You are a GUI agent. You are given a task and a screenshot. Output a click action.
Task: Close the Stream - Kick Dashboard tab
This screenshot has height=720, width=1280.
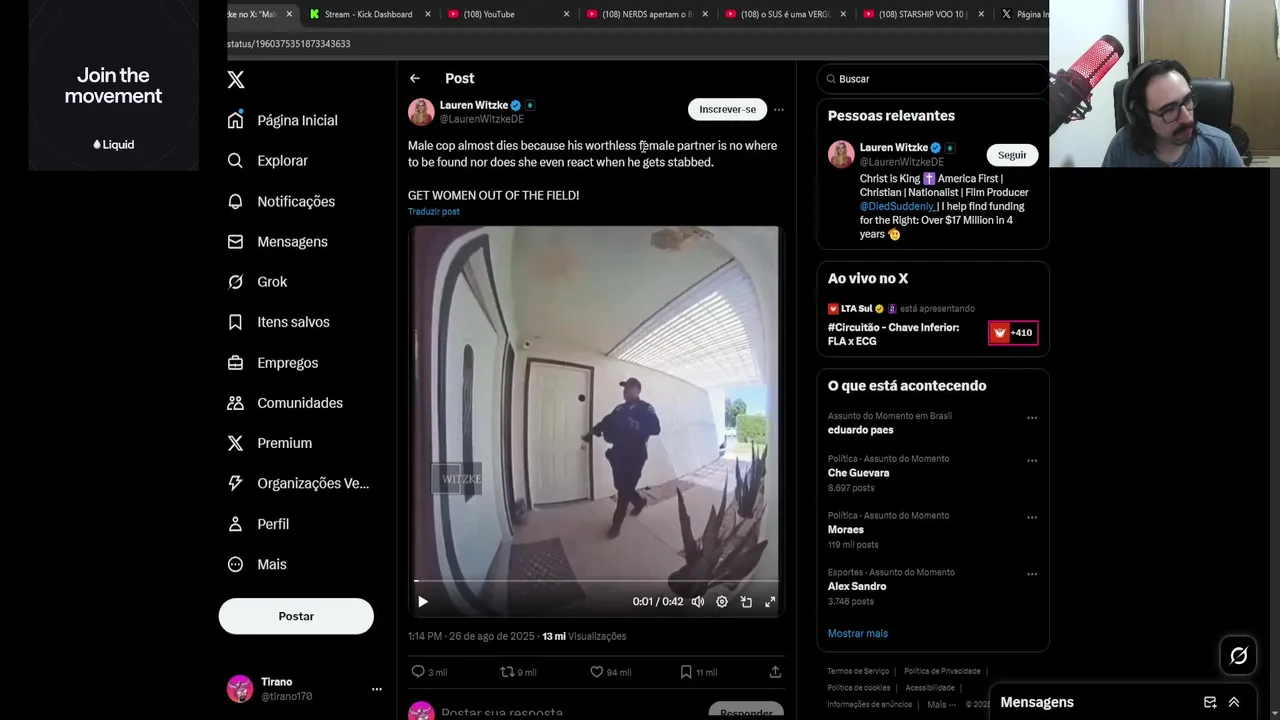[x=428, y=14]
